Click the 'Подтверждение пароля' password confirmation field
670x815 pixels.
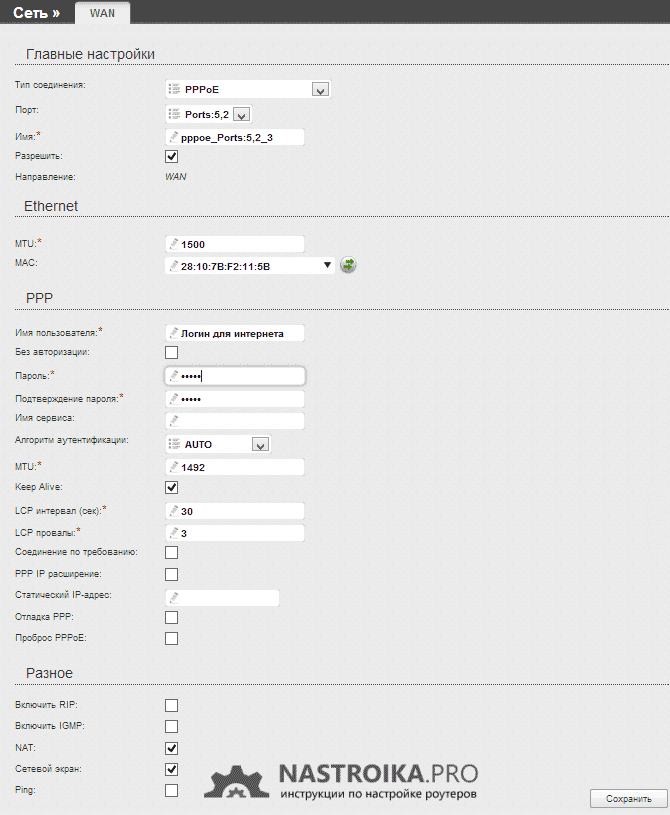(236, 399)
